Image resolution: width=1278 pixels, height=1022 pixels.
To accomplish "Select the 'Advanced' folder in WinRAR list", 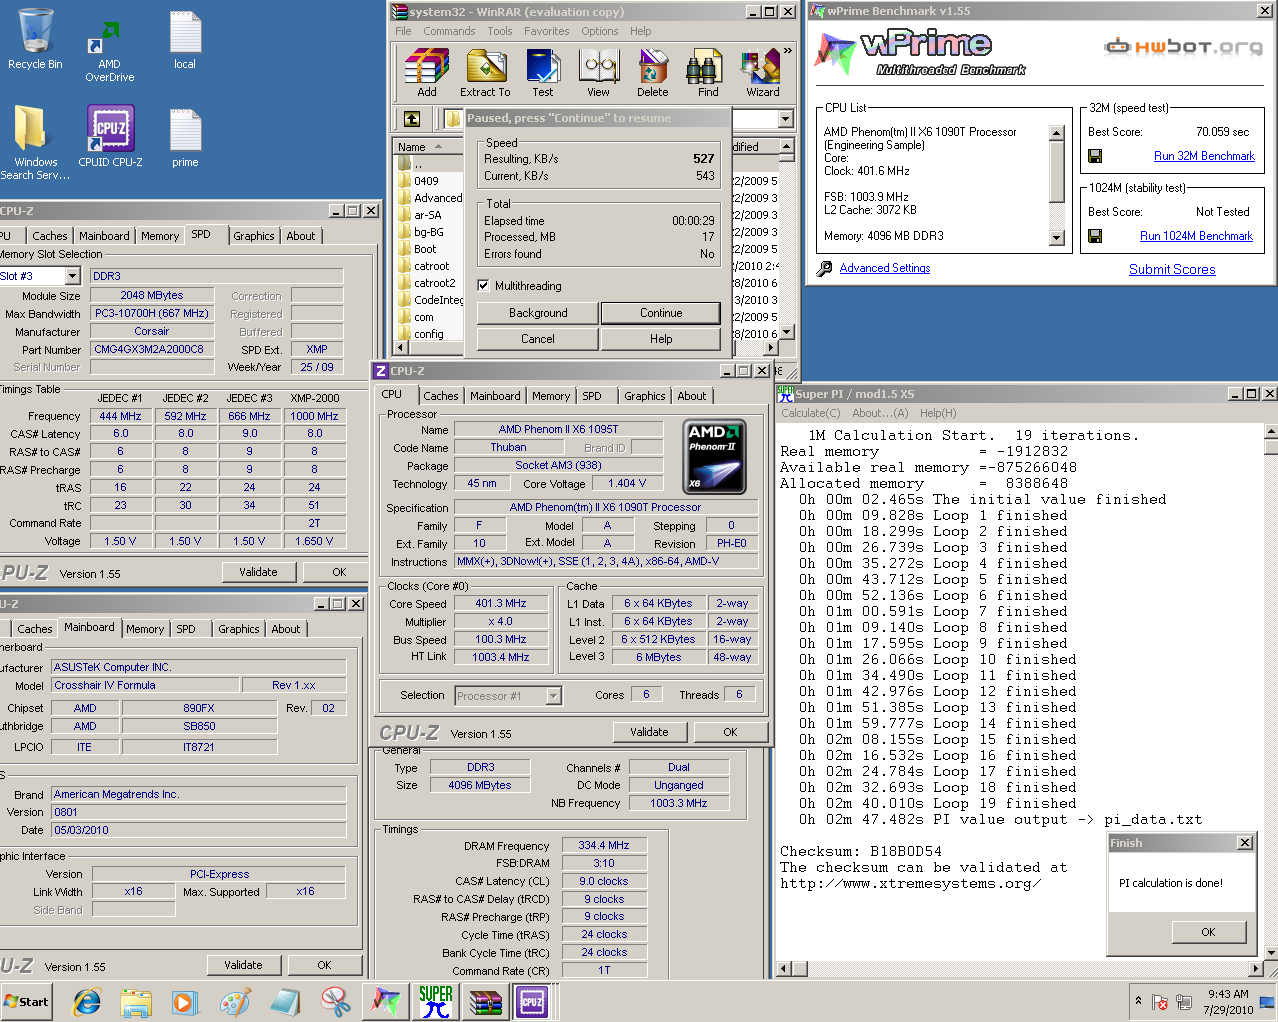I will (x=438, y=198).
